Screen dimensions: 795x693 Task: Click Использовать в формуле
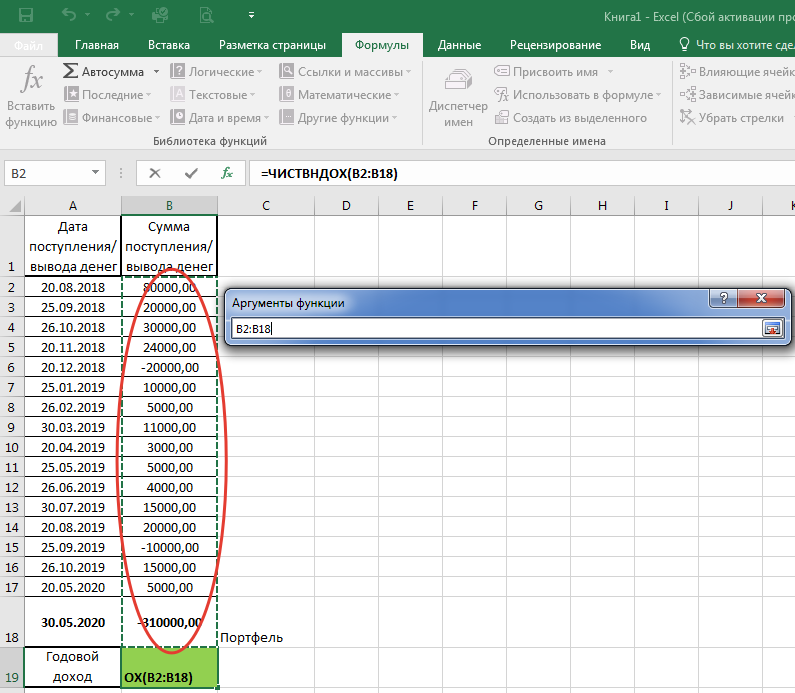click(x=578, y=95)
